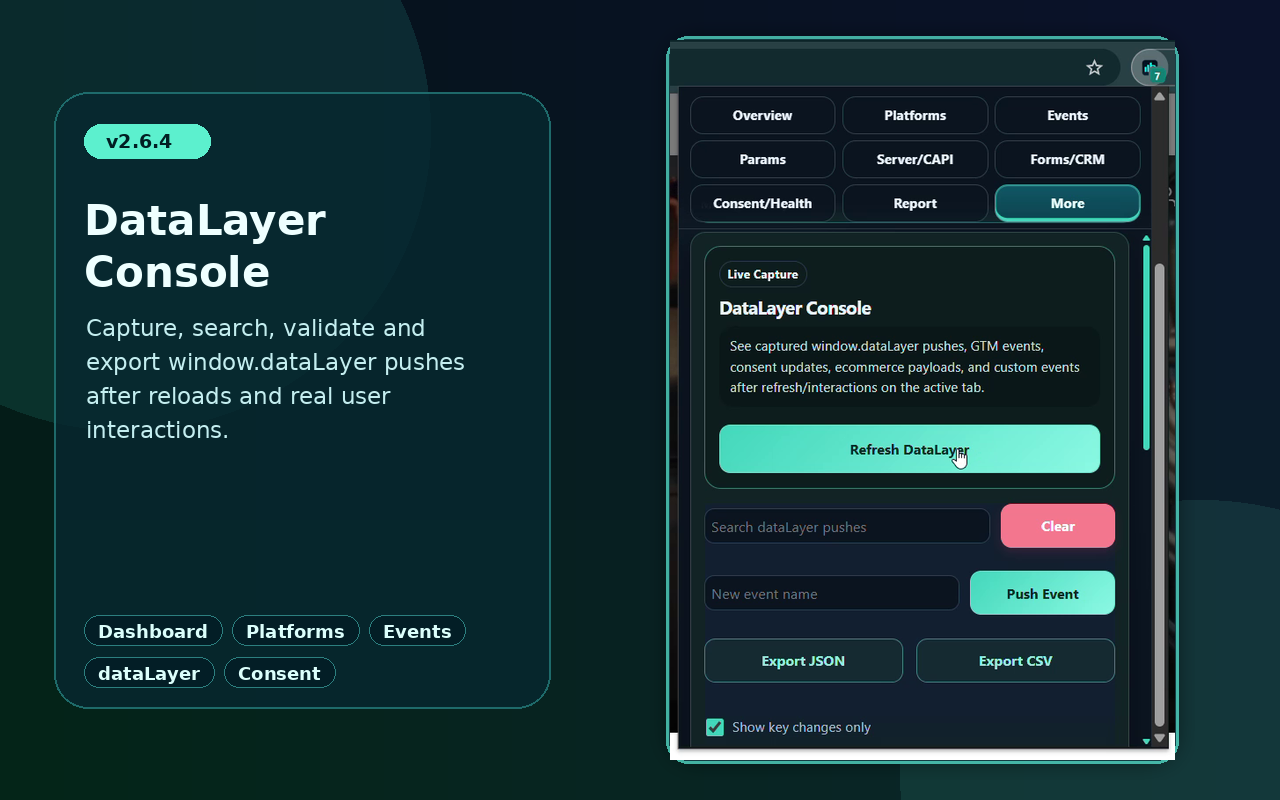Toggle the Show key changes only checkbox

pos(715,727)
